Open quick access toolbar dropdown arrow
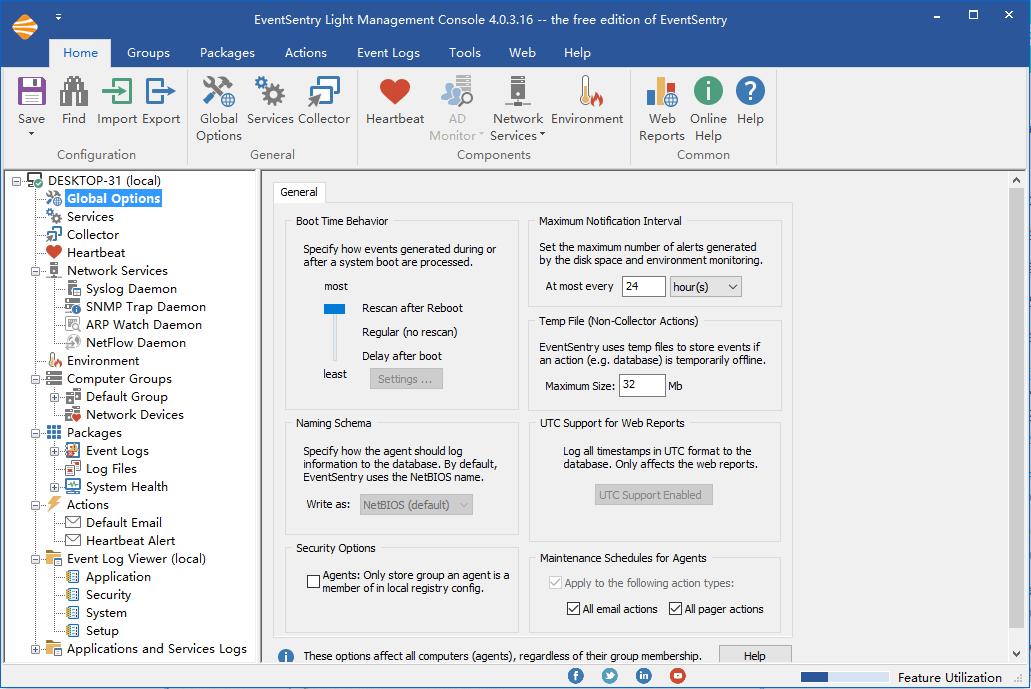This screenshot has height=689, width=1031. coord(59,16)
